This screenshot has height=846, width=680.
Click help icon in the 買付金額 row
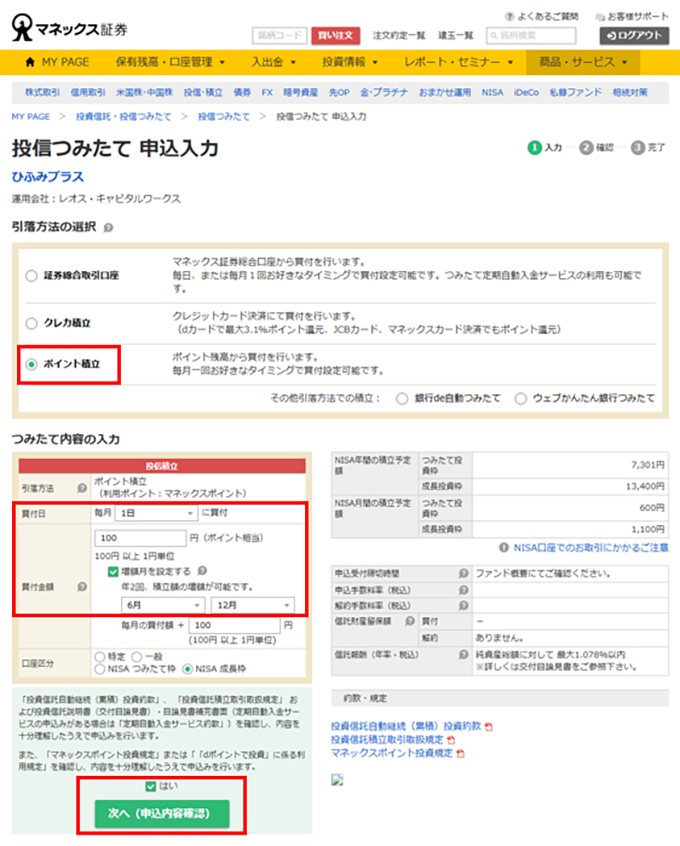[x=81, y=586]
